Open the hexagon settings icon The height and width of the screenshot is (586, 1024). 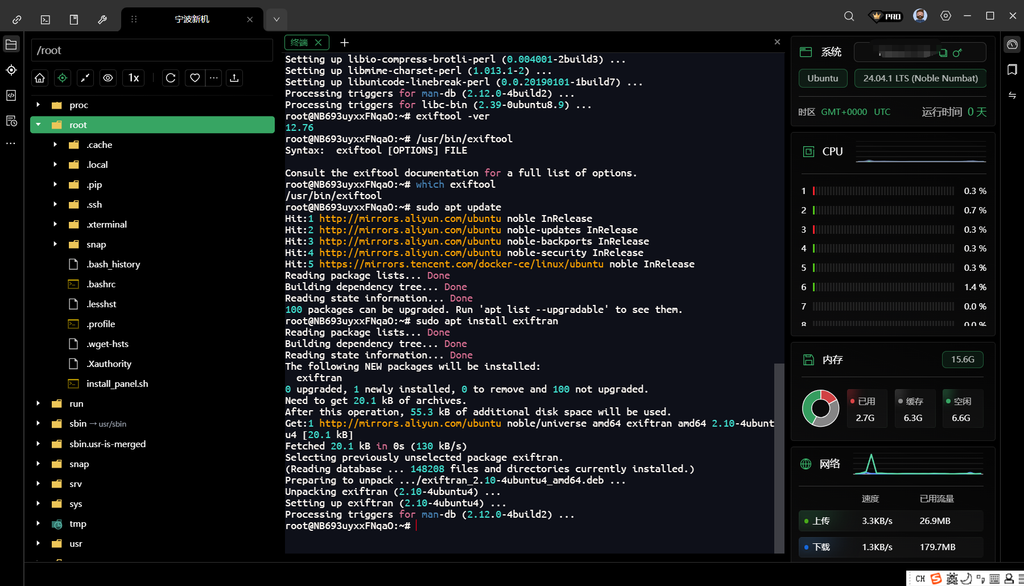point(946,16)
